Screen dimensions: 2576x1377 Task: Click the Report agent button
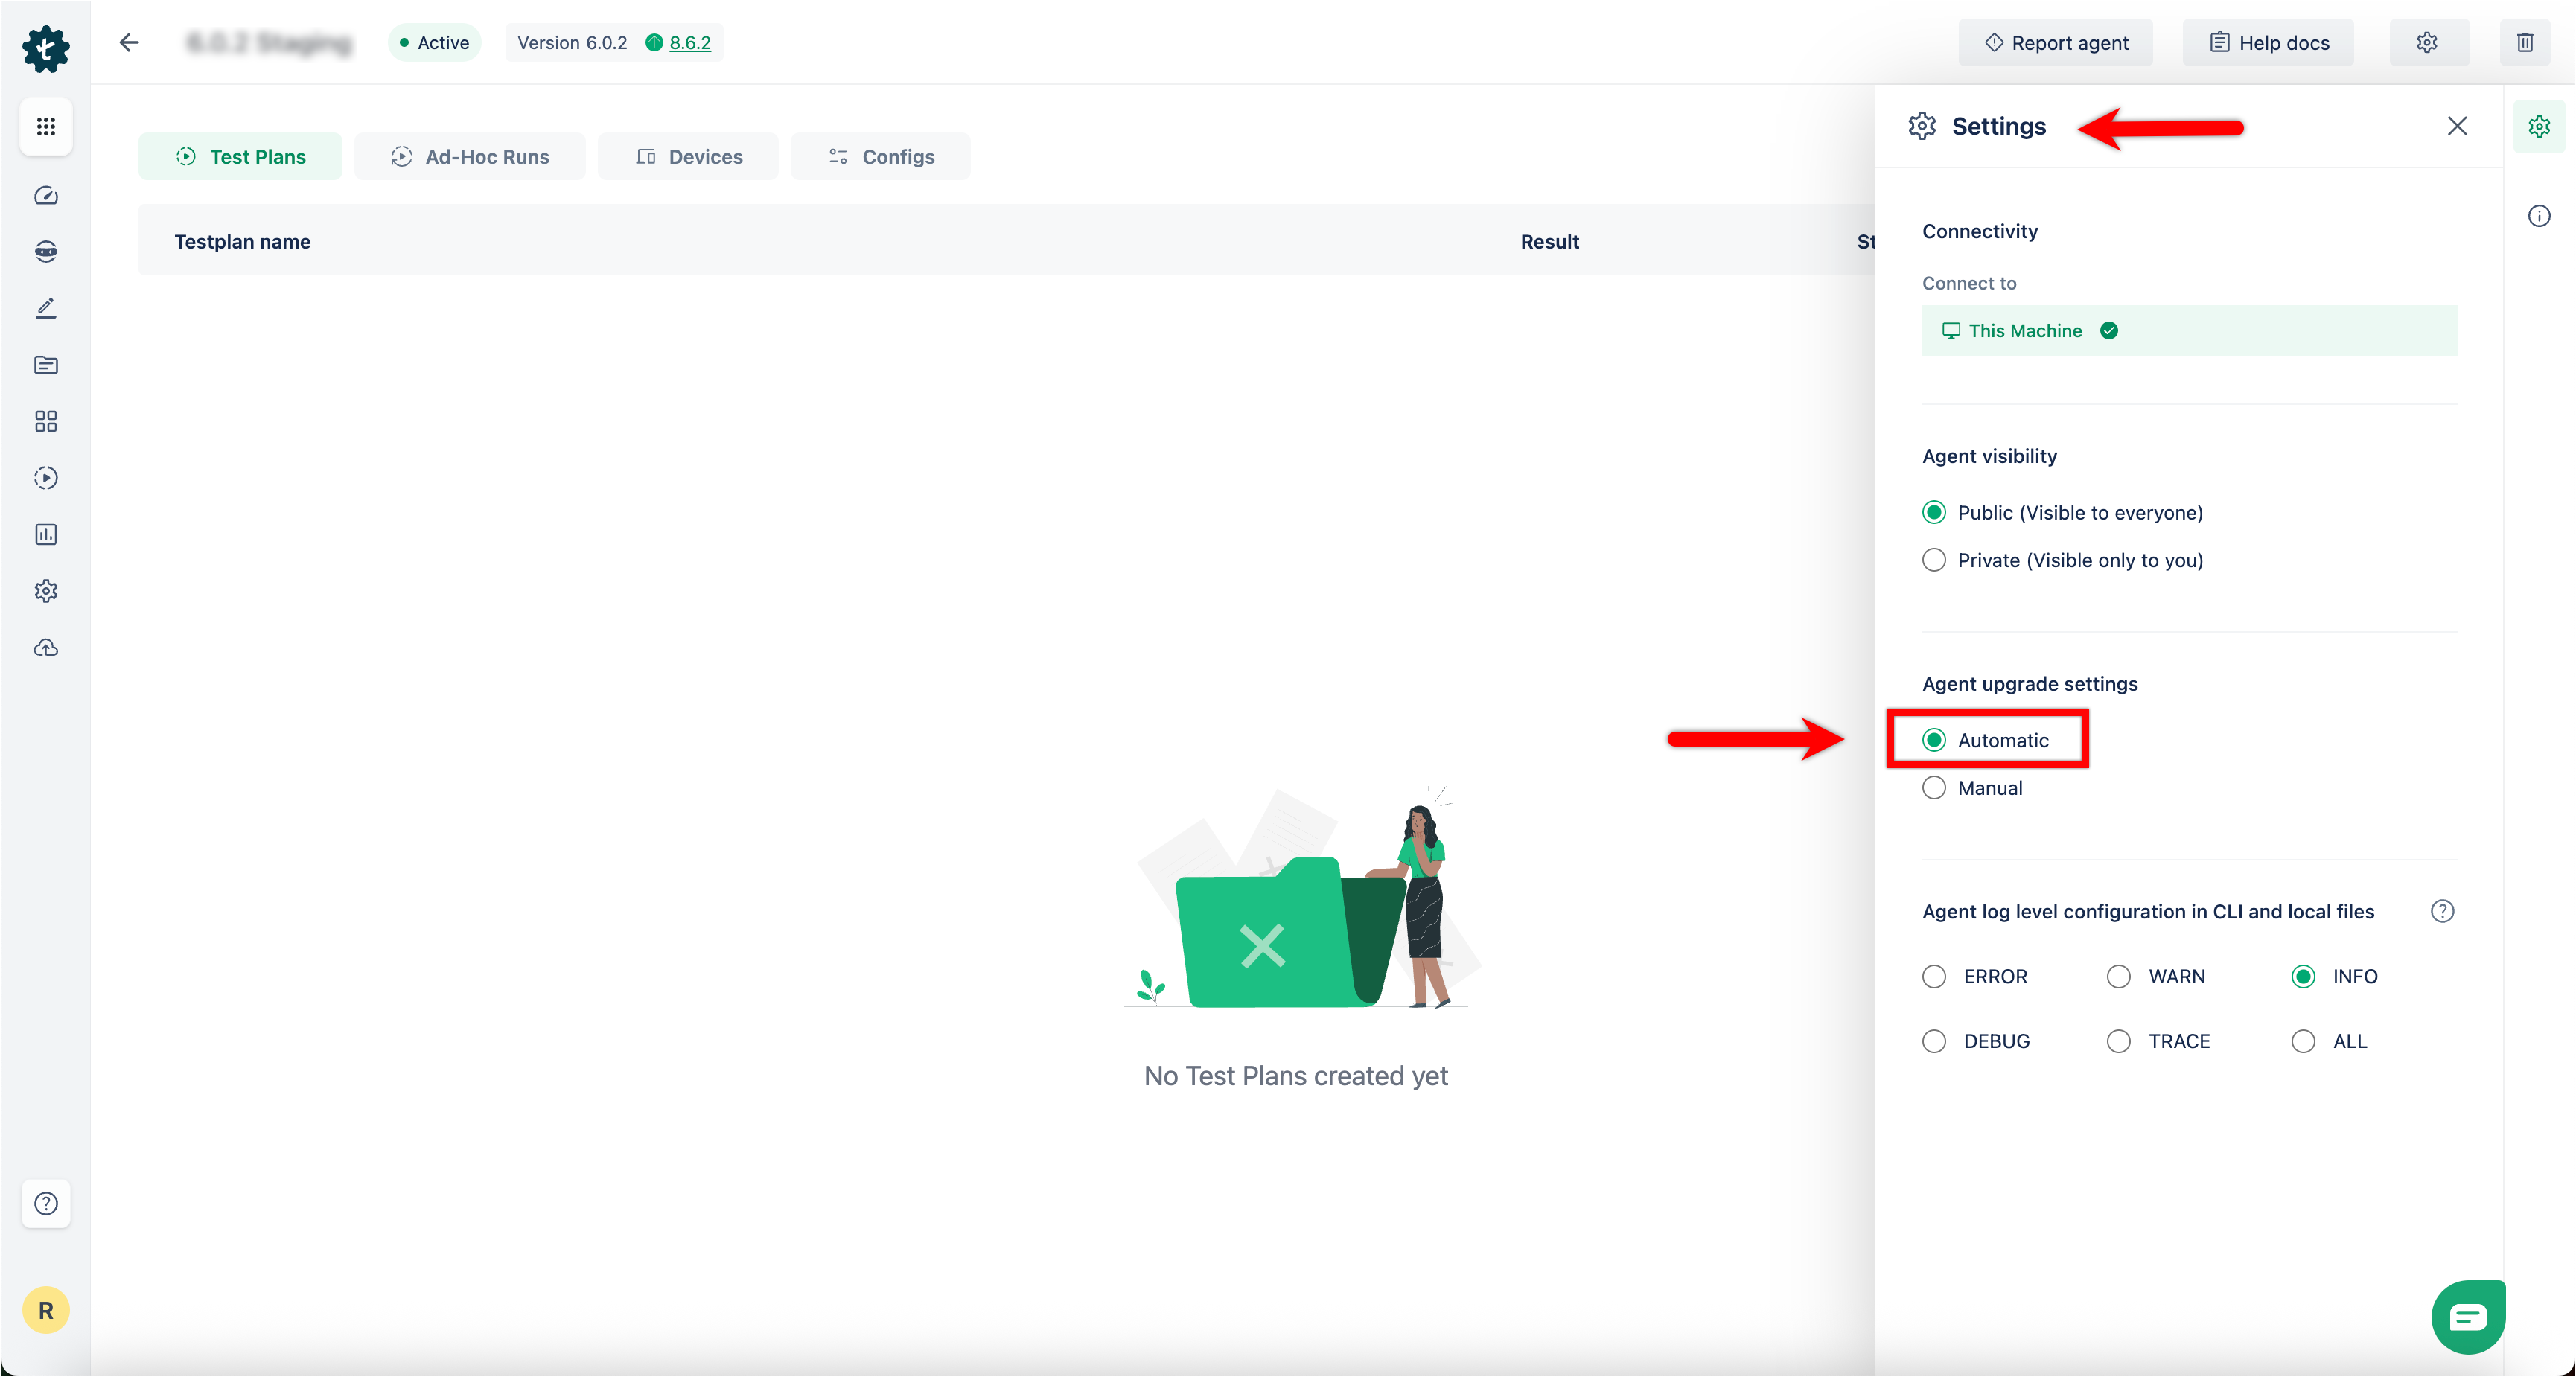(x=2056, y=43)
